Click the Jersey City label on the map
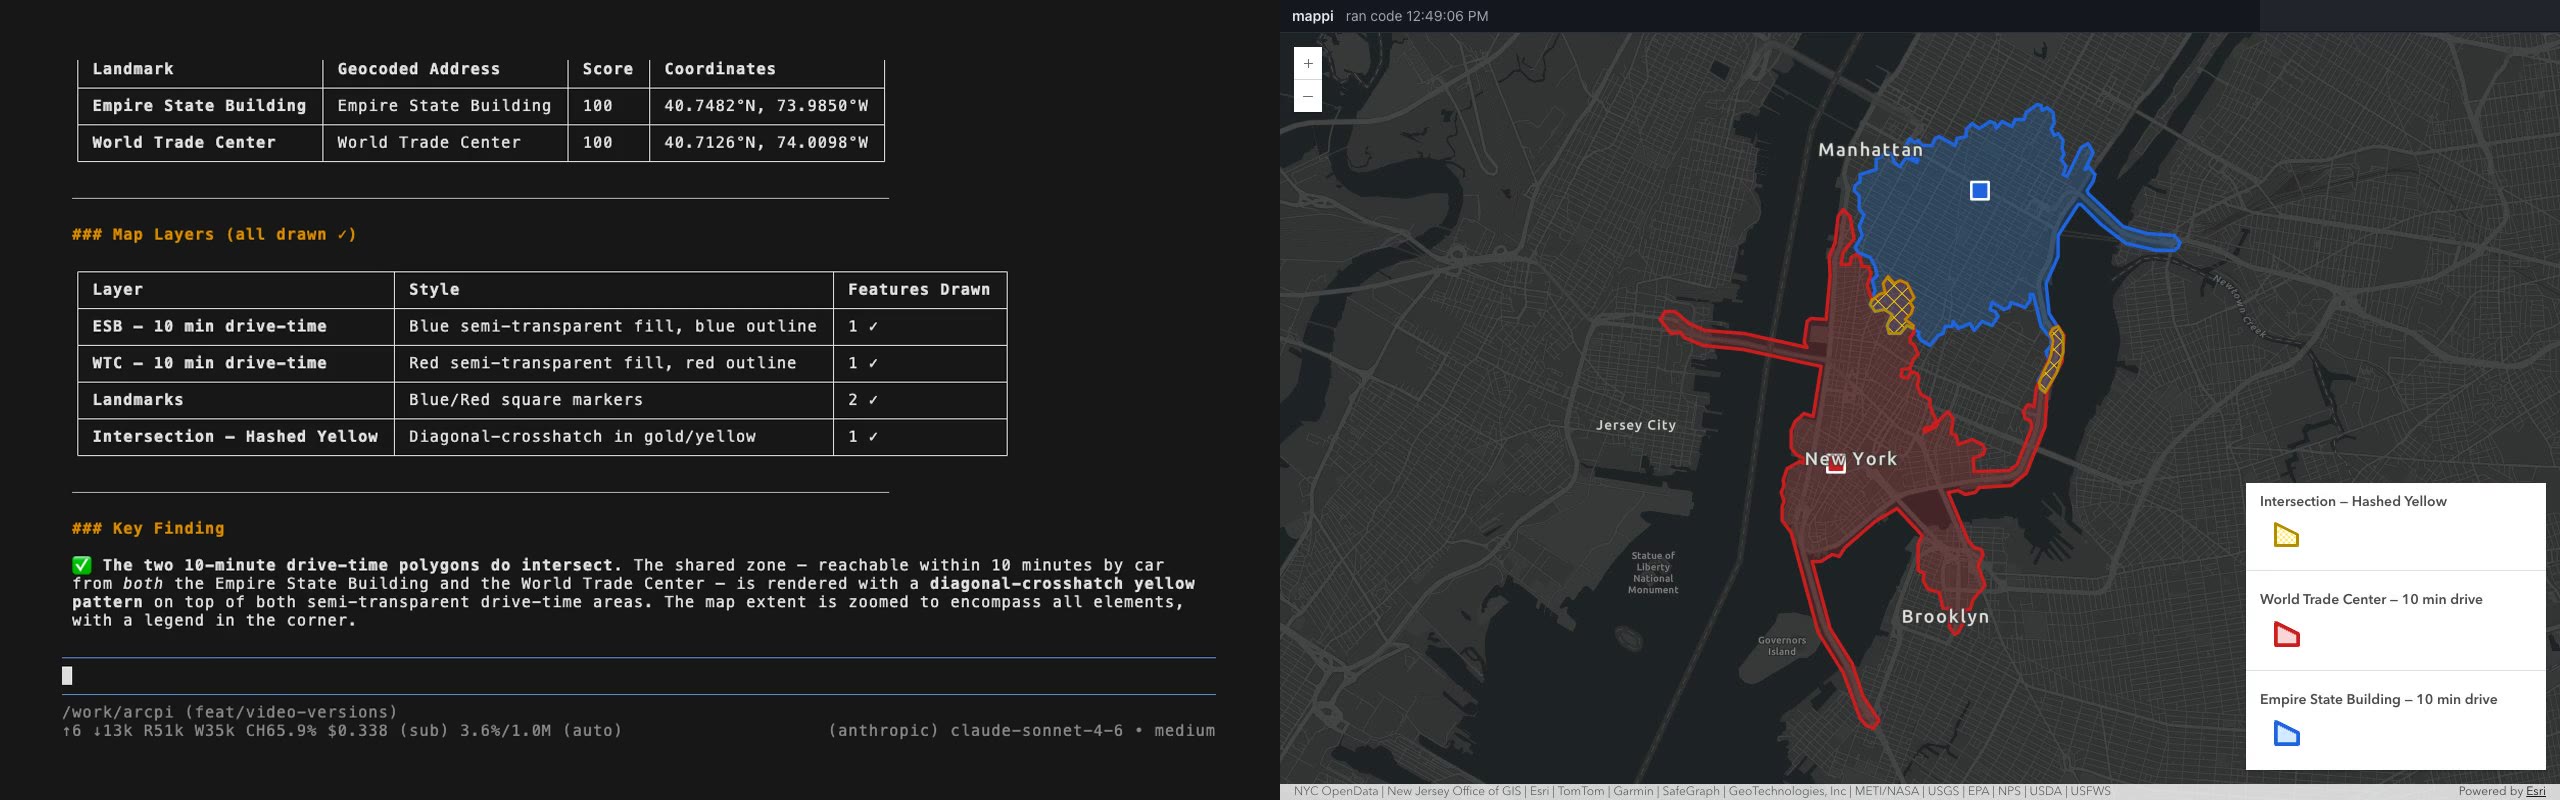 point(1636,425)
